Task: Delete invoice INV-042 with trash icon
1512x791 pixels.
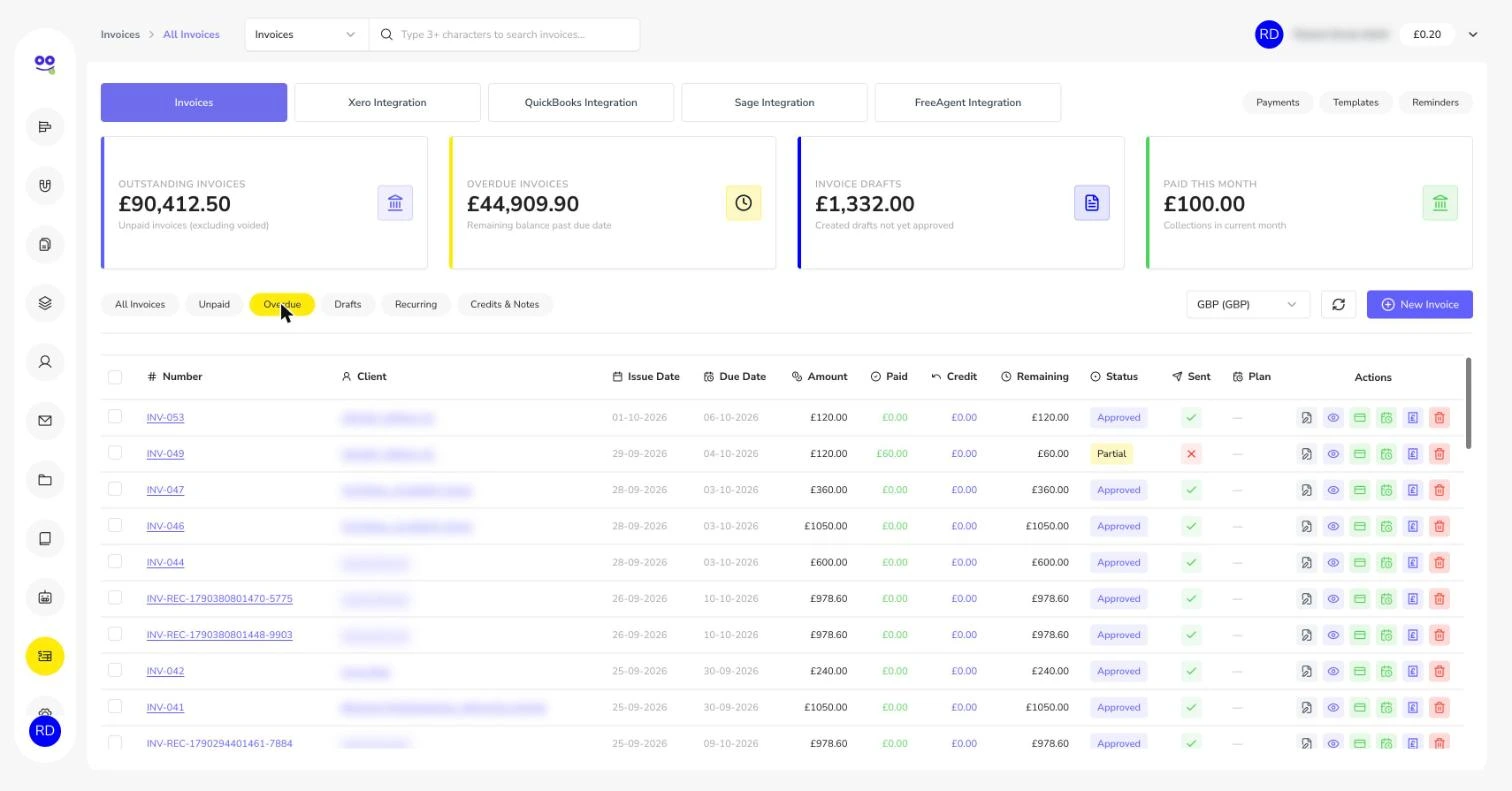Action: click(1439, 671)
